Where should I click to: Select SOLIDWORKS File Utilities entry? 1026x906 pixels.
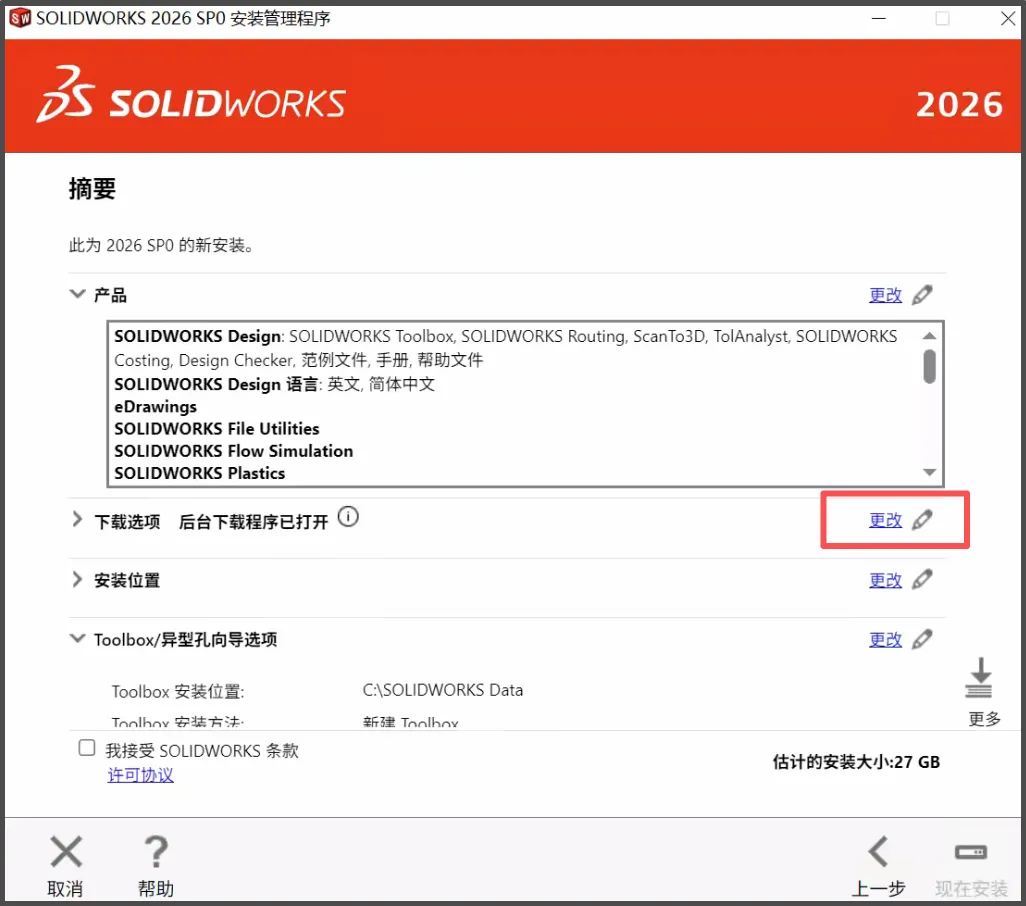point(217,429)
